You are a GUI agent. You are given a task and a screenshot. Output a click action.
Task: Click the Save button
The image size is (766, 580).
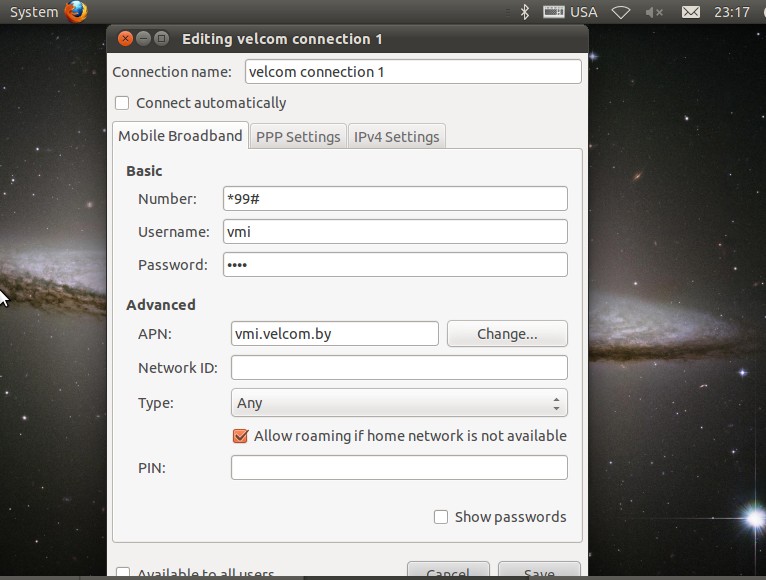pos(539,571)
